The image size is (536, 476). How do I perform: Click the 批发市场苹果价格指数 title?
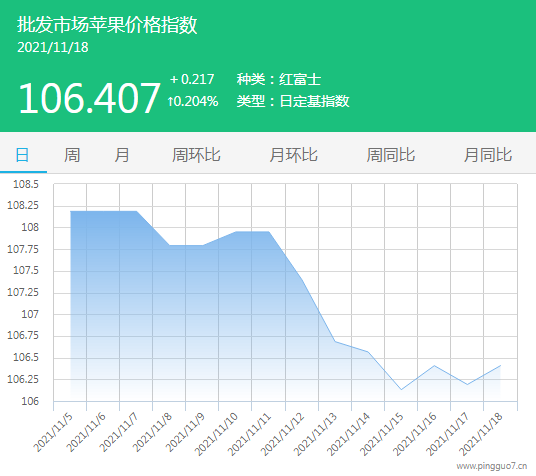point(107,25)
